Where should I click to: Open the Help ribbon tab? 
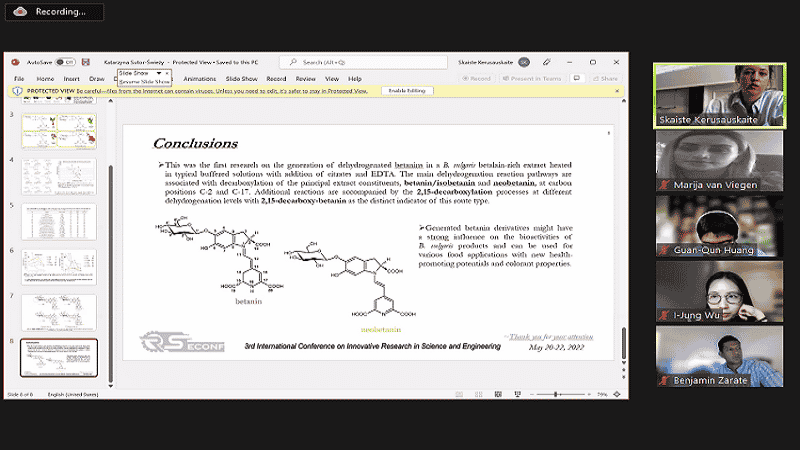click(355, 79)
